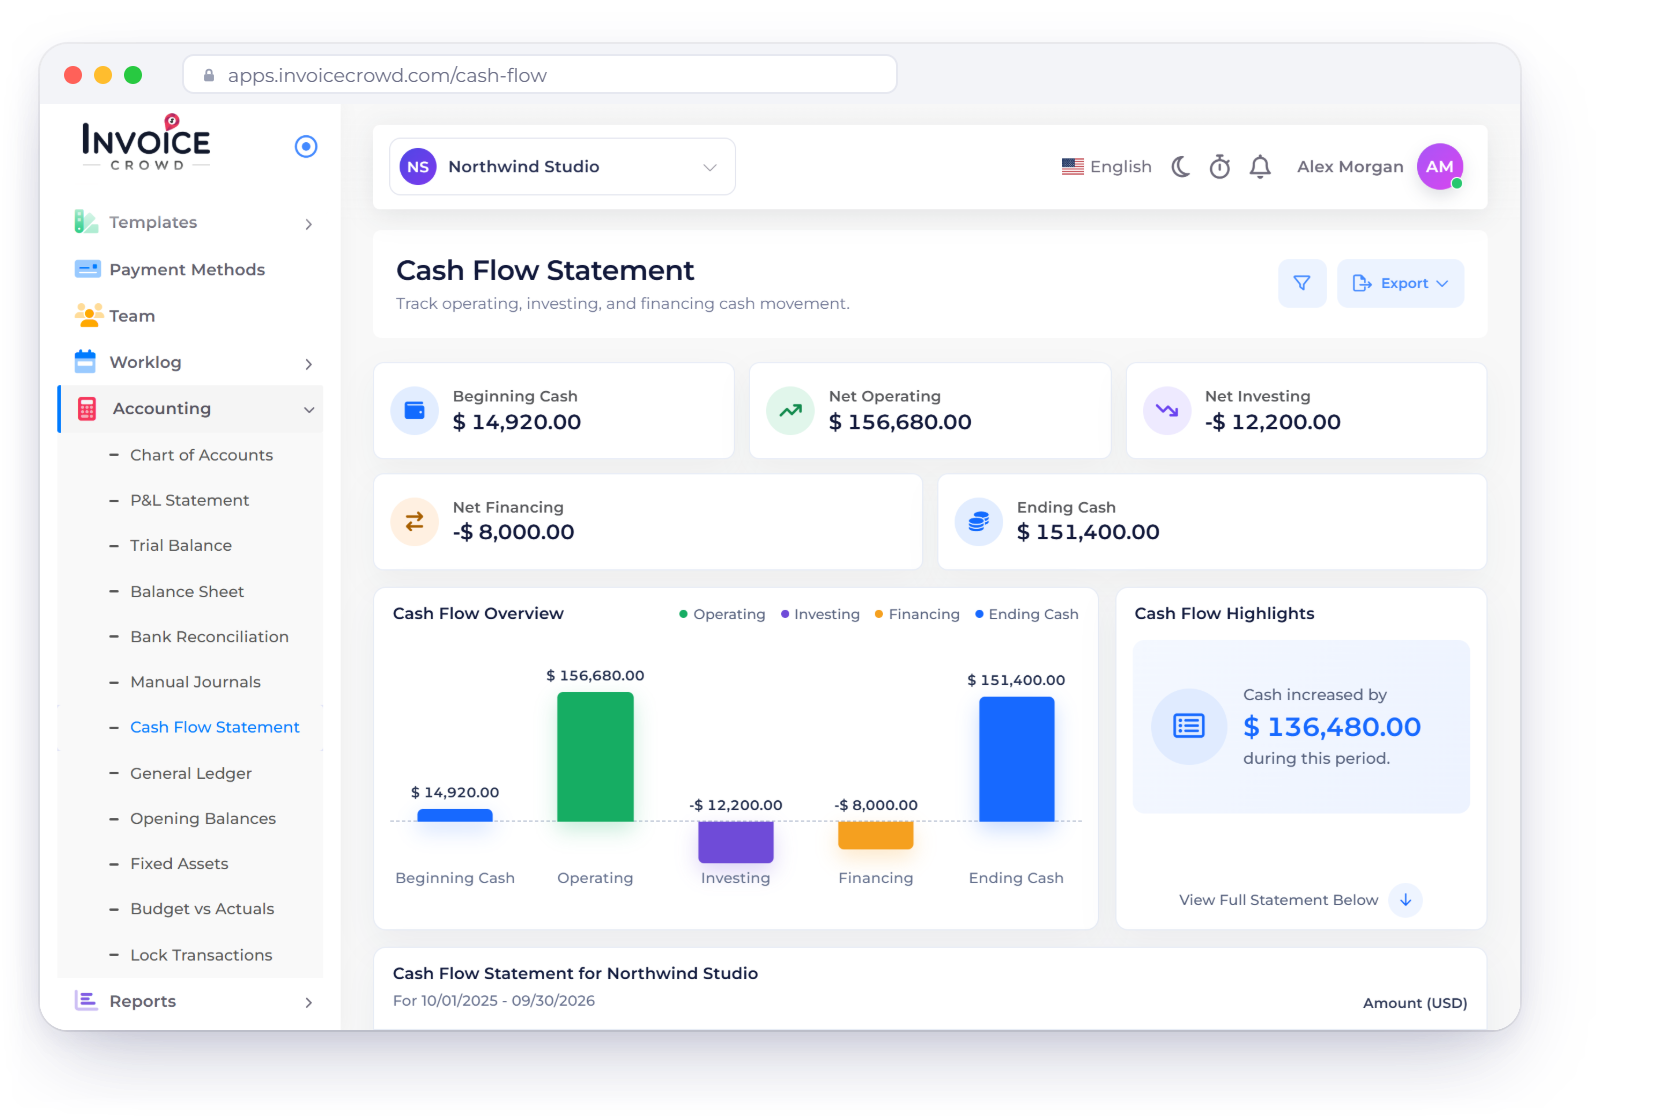The height and width of the screenshot is (1120, 1680).
Task: Click the Worklog calendar icon
Action: click(x=86, y=361)
